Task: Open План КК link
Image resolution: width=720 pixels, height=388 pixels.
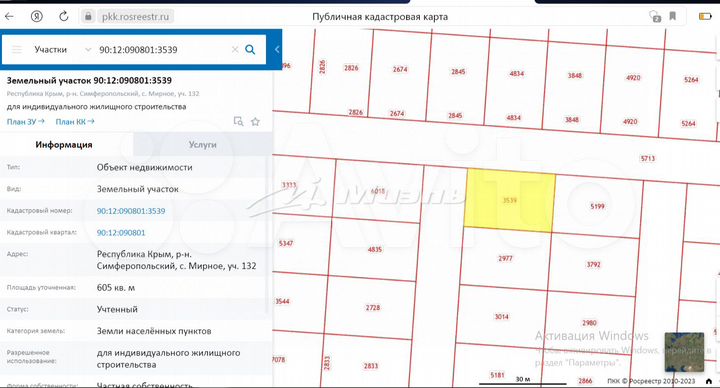Action: click(75, 122)
